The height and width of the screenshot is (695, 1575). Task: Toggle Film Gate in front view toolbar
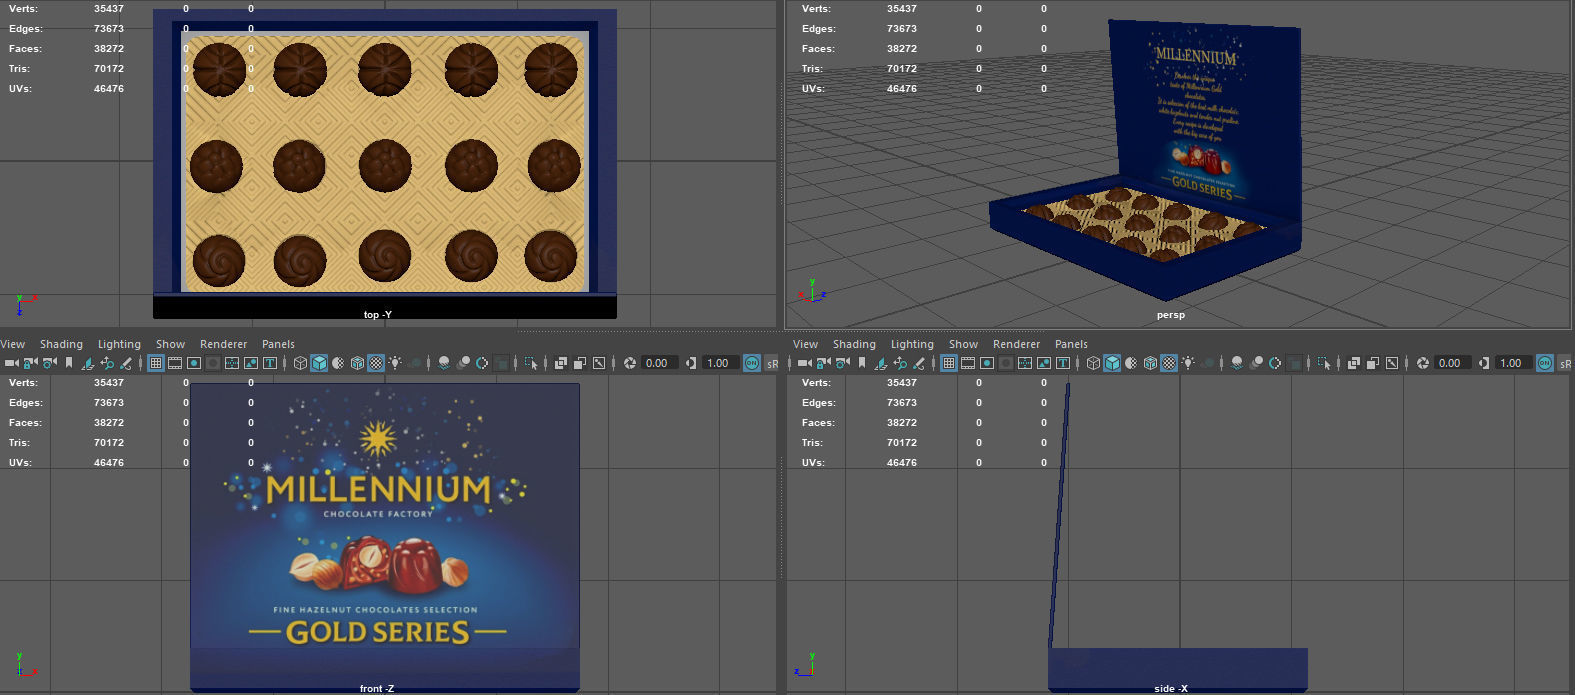pos(175,363)
